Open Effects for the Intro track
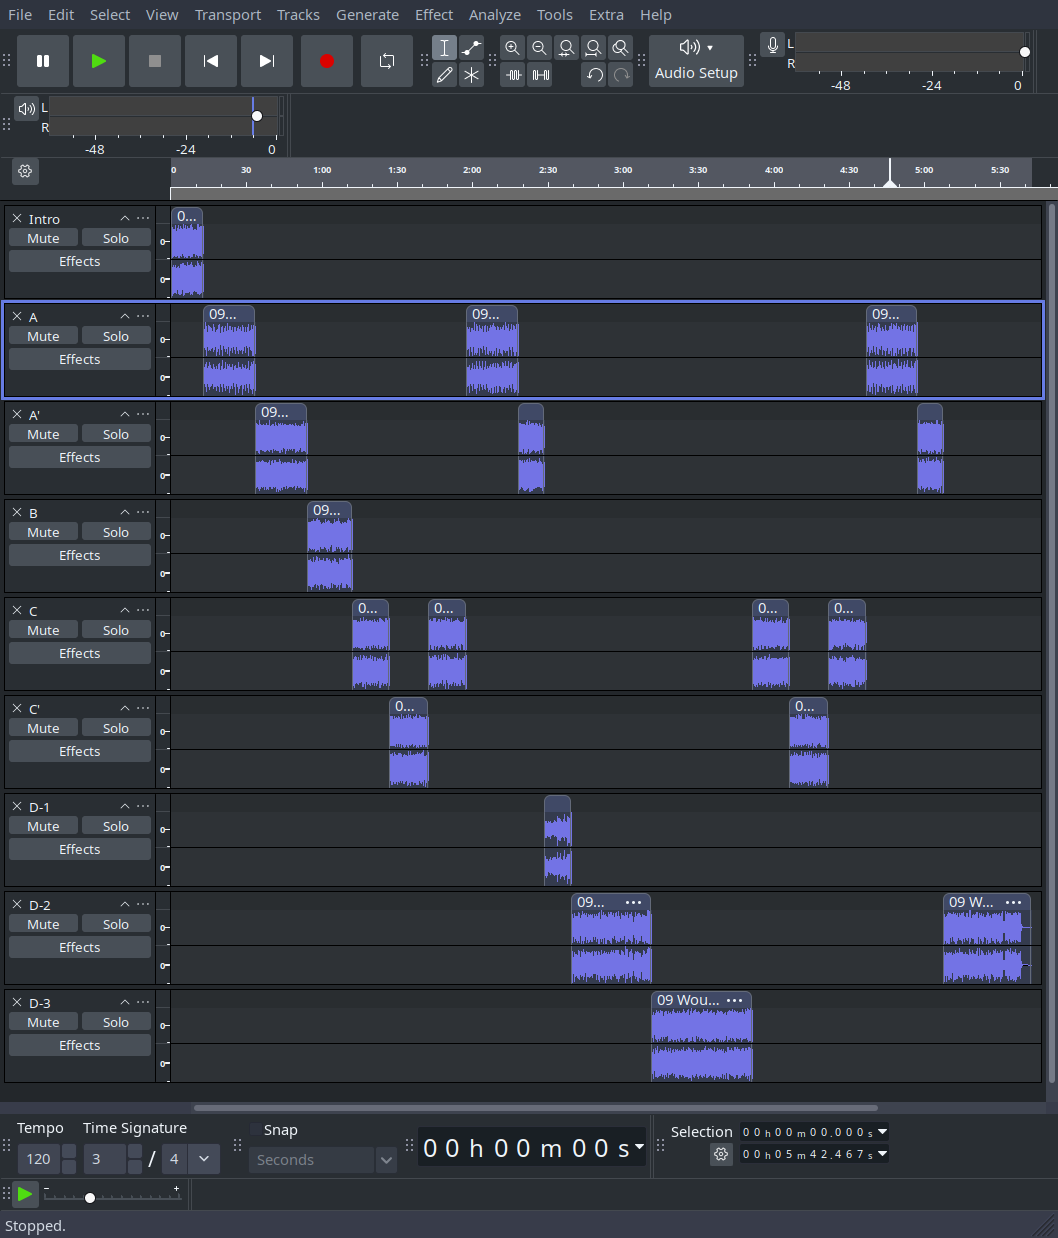This screenshot has height=1238, width=1058. point(80,261)
